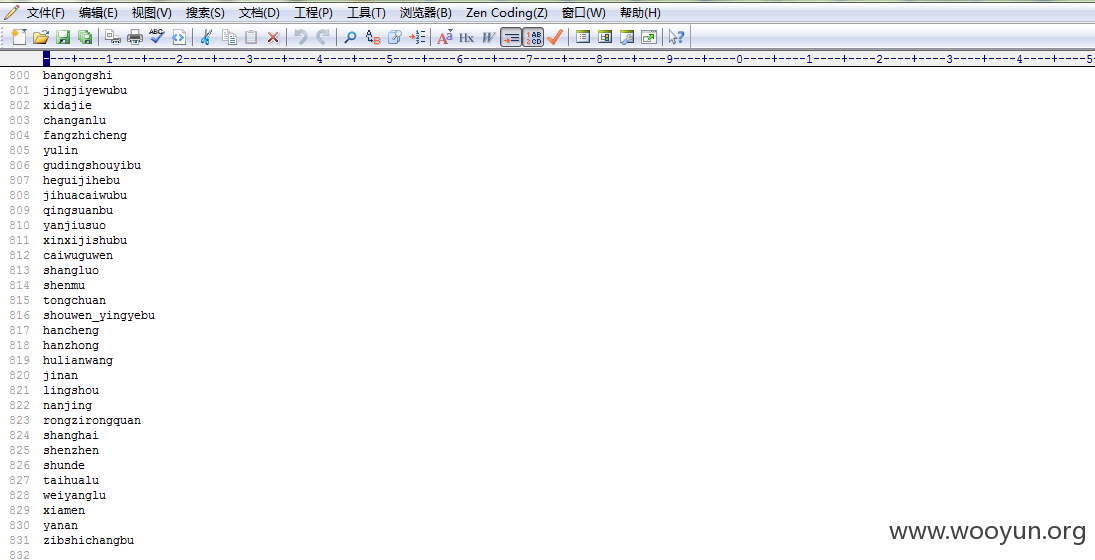This screenshot has width=1095, height=560.
Task: Click the orange checkmark settings icon
Action: 555,37
